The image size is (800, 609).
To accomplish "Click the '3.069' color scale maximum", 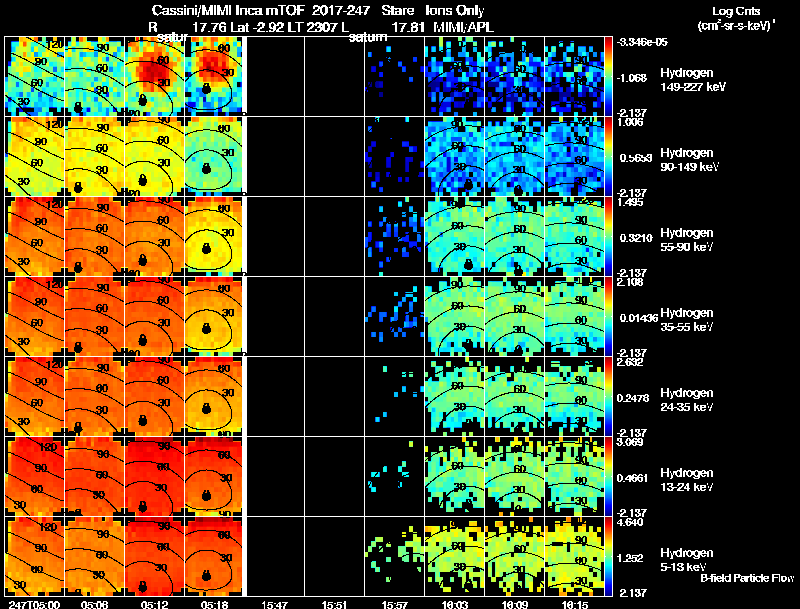I will point(630,442).
